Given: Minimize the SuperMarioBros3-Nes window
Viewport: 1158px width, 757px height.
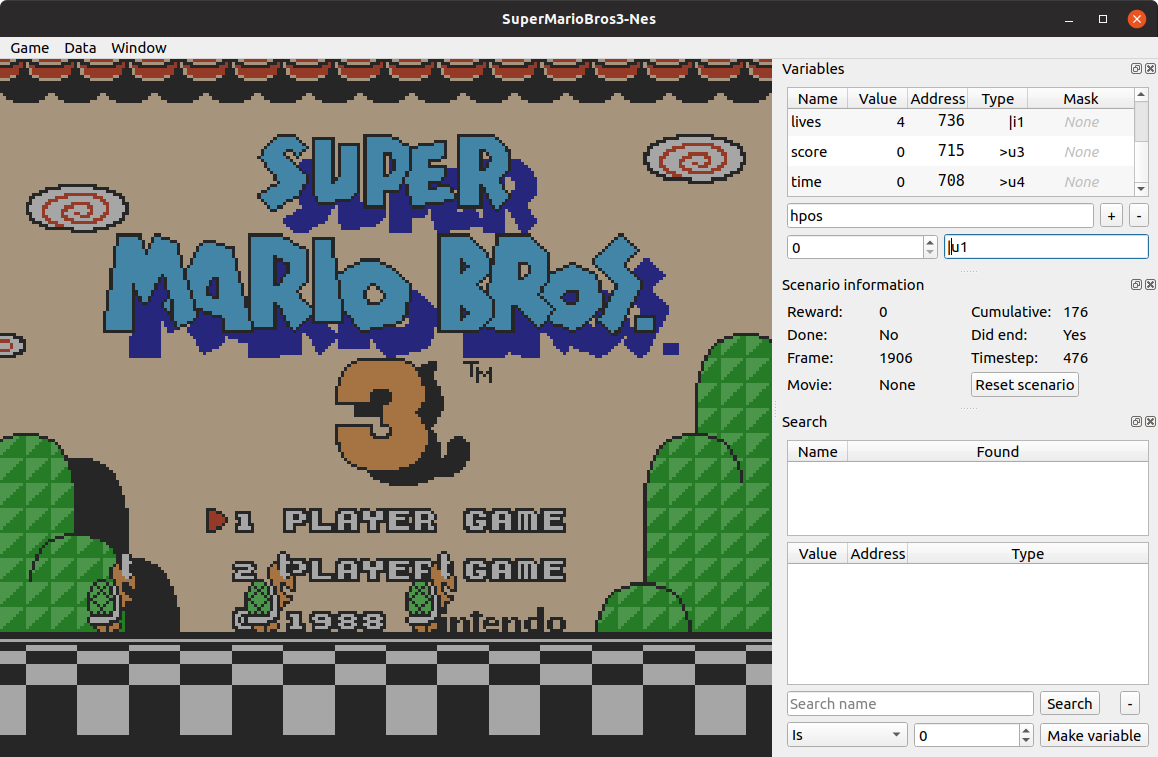Looking at the screenshot, I should [1069, 19].
